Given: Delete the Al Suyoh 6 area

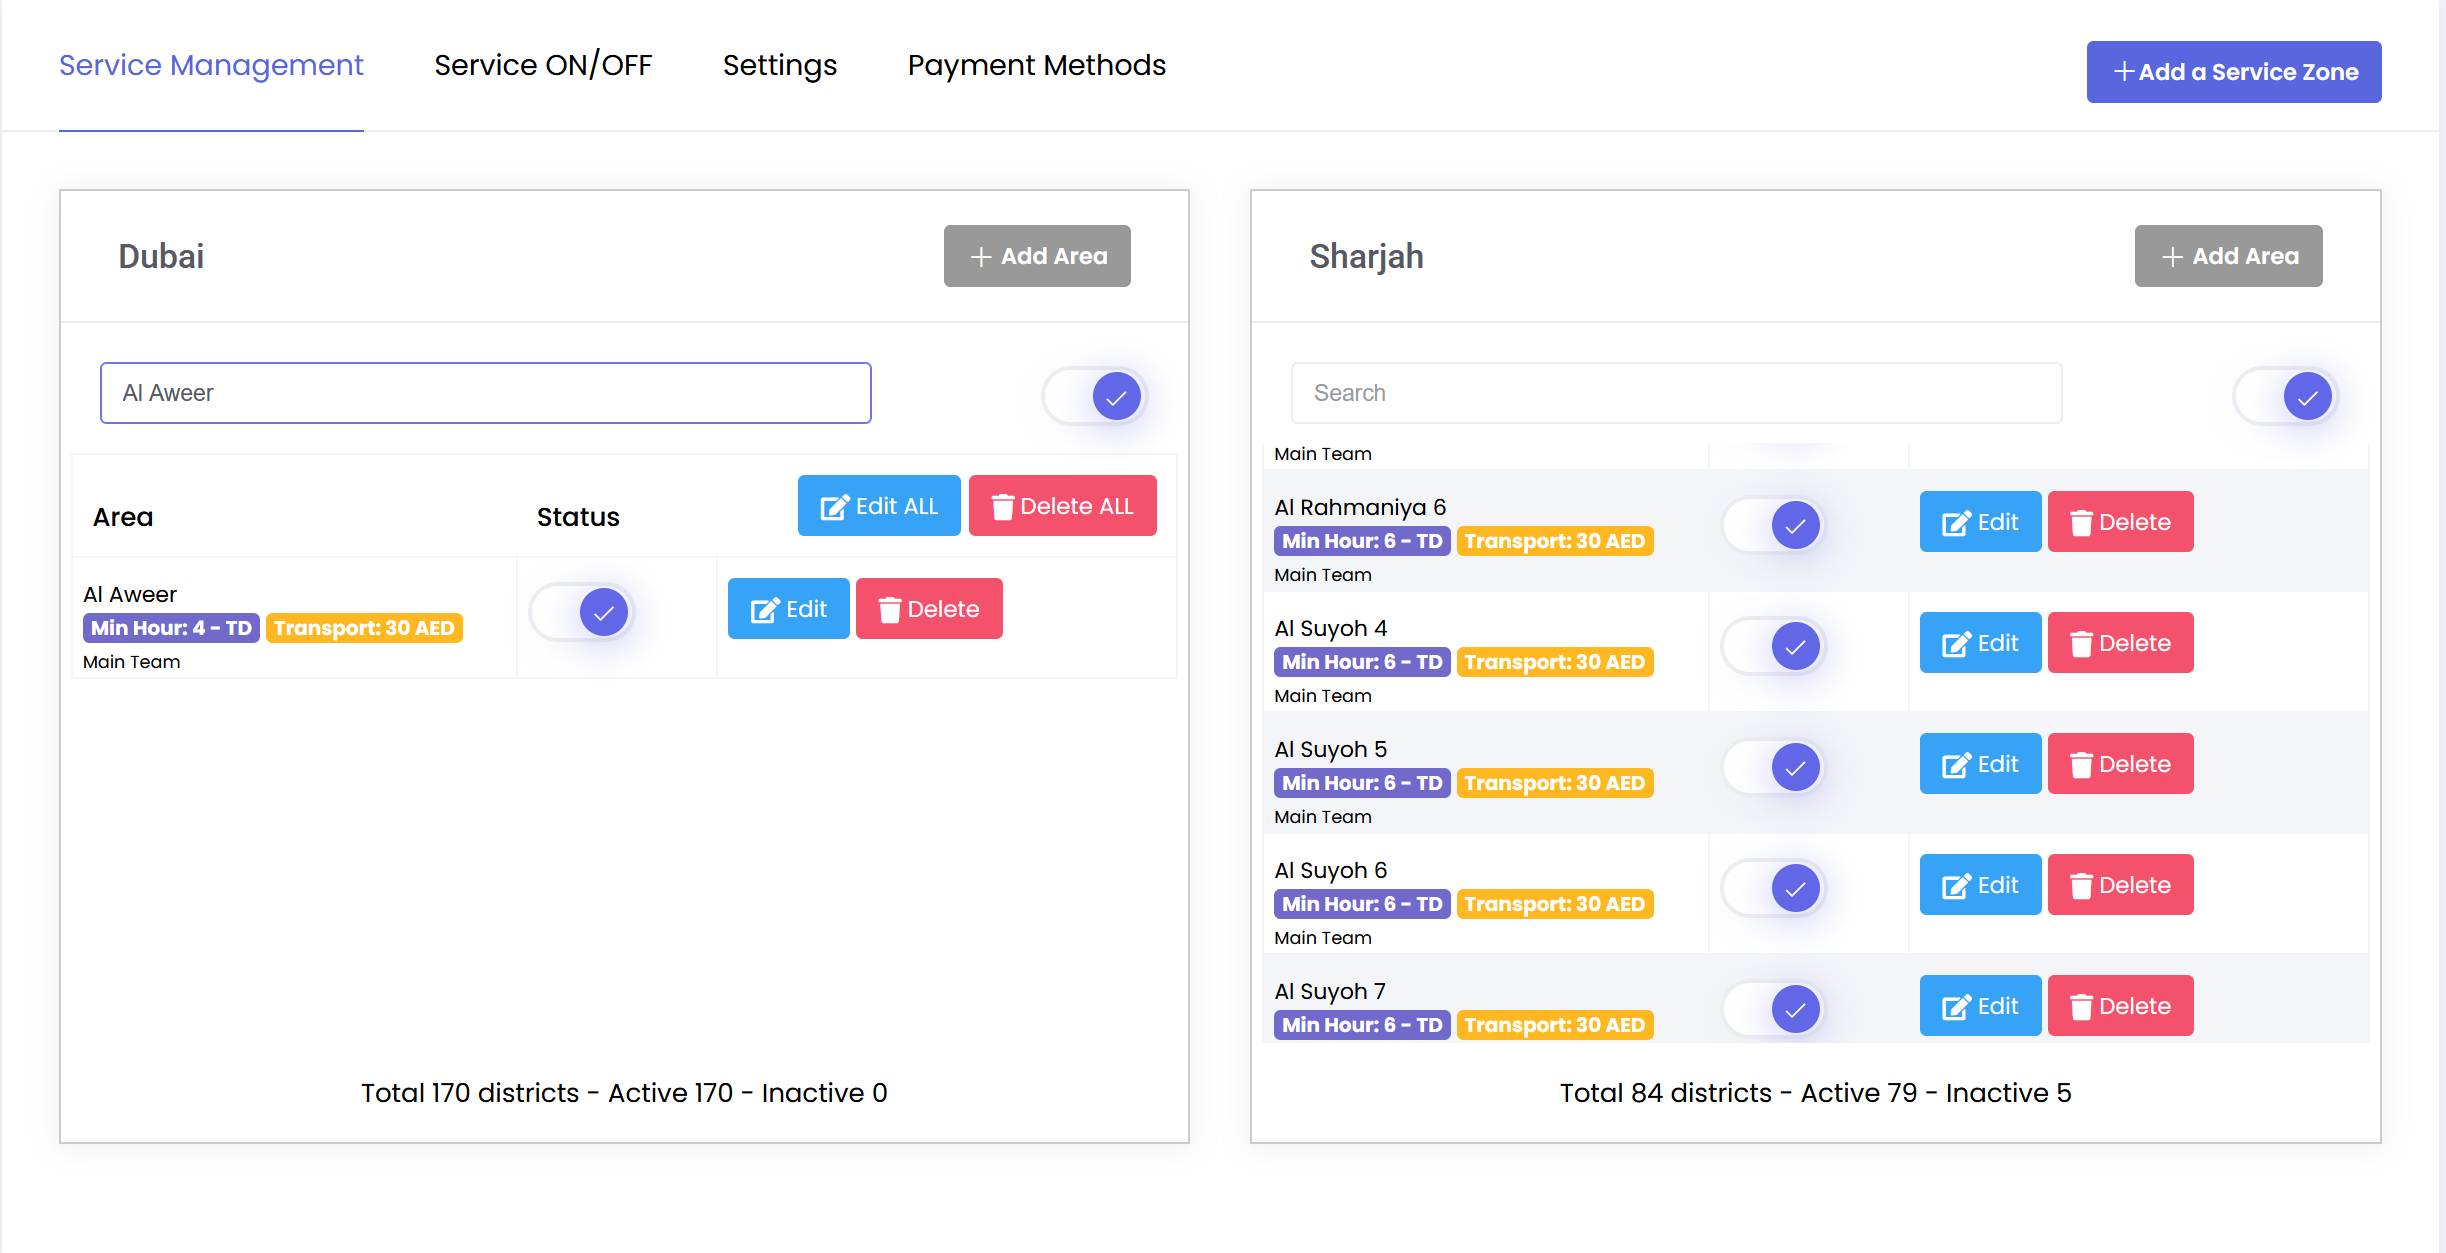Looking at the screenshot, I should (x=2120, y=885).
